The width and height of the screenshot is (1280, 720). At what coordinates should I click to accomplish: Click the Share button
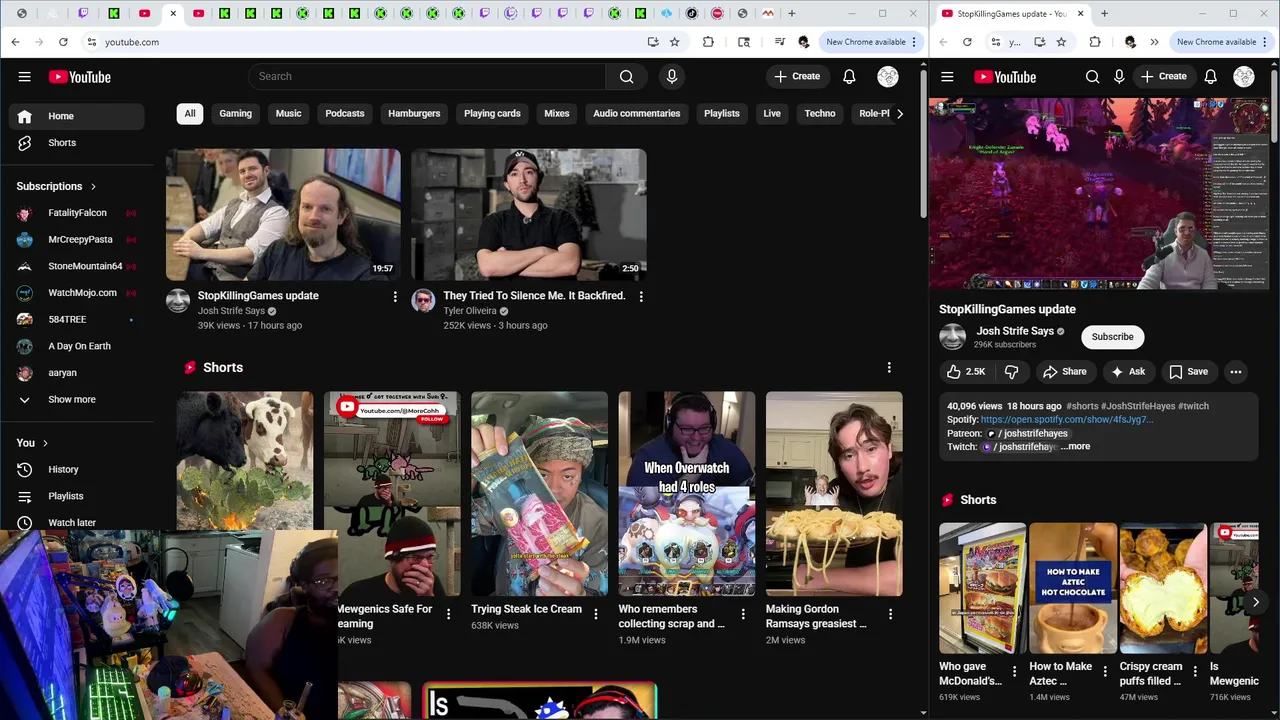[1065, 372]
